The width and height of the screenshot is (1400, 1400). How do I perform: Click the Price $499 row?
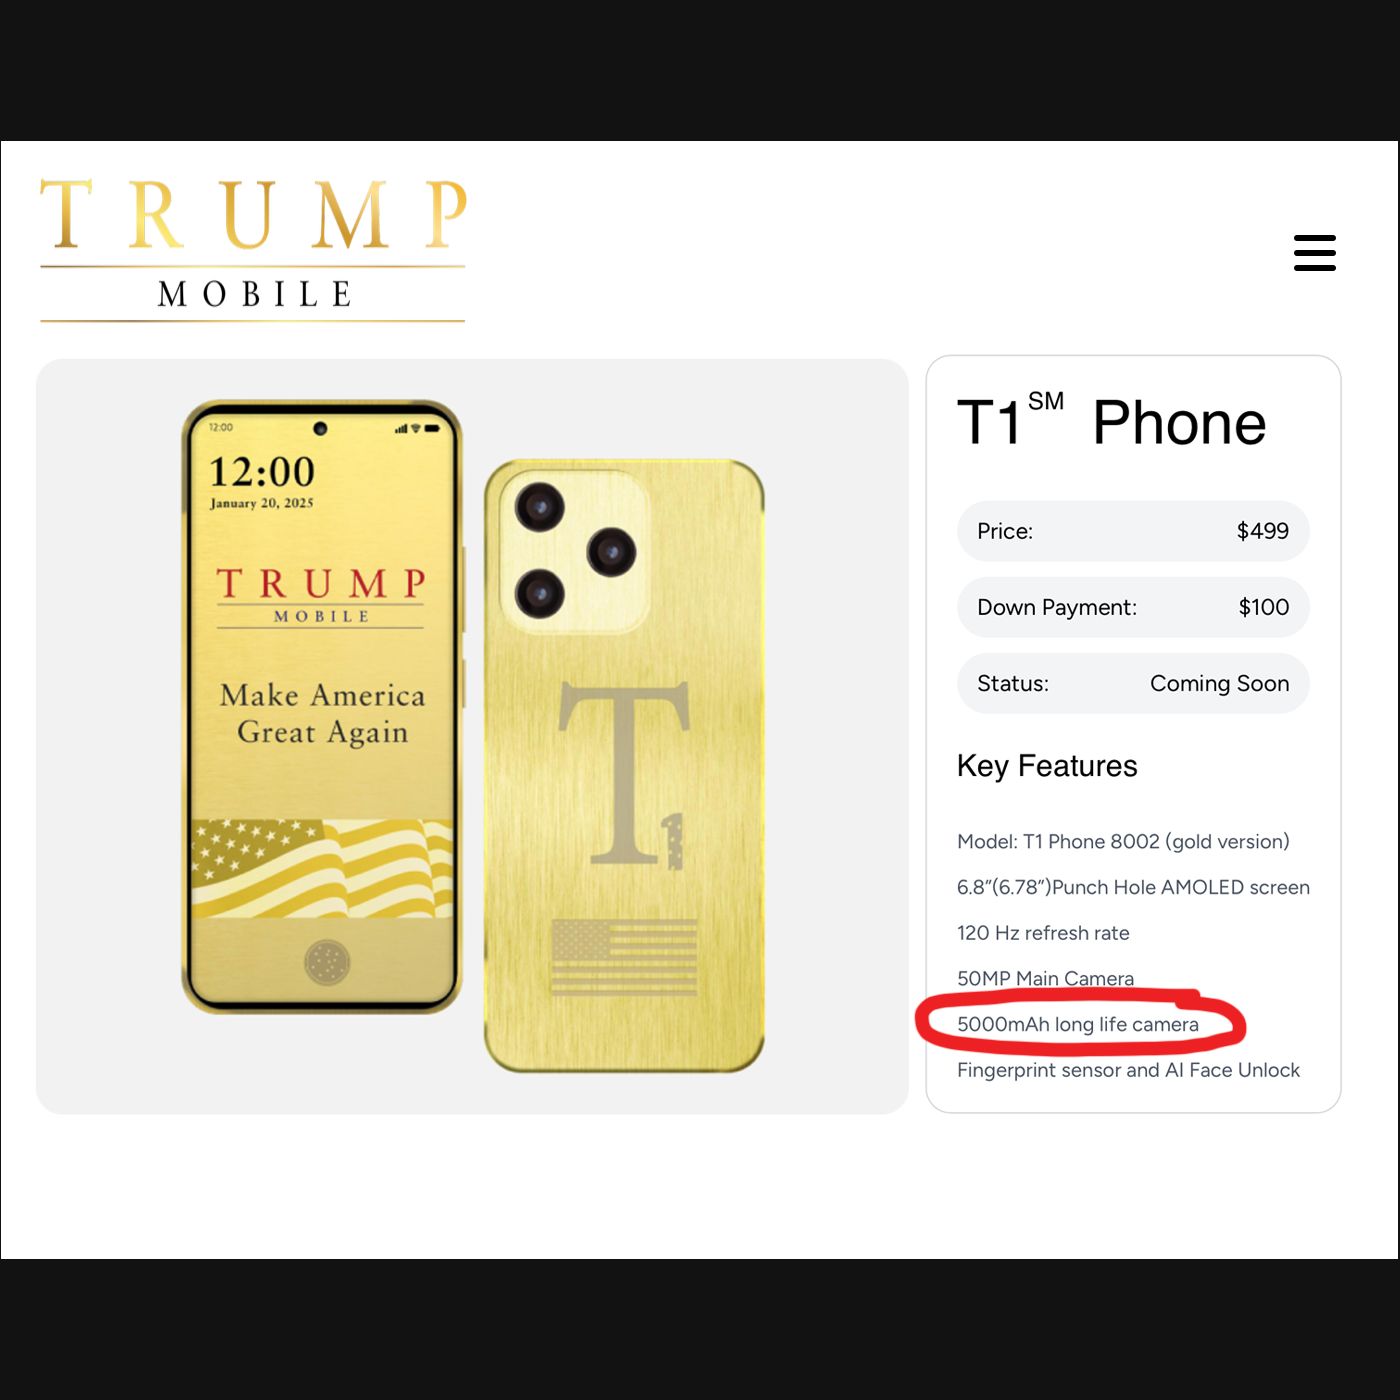coord(1133,531)
